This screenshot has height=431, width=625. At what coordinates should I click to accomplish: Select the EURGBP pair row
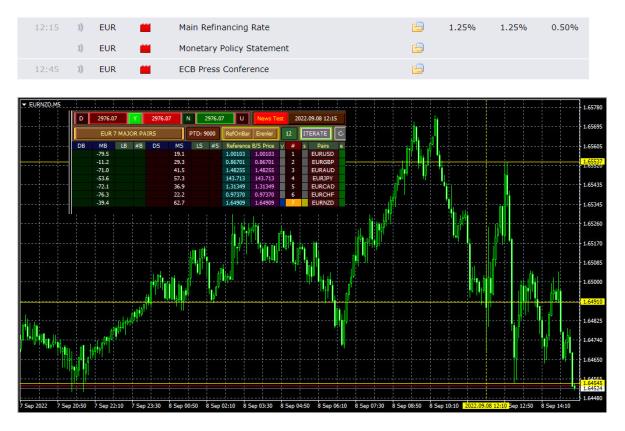pyautogui.click(x=323, y=162)
